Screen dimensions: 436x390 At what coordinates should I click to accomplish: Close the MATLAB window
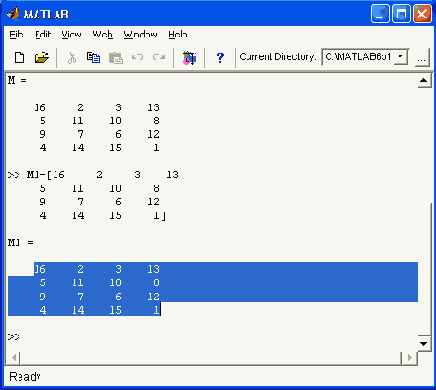pyautogui.click(x=422, y=14)
